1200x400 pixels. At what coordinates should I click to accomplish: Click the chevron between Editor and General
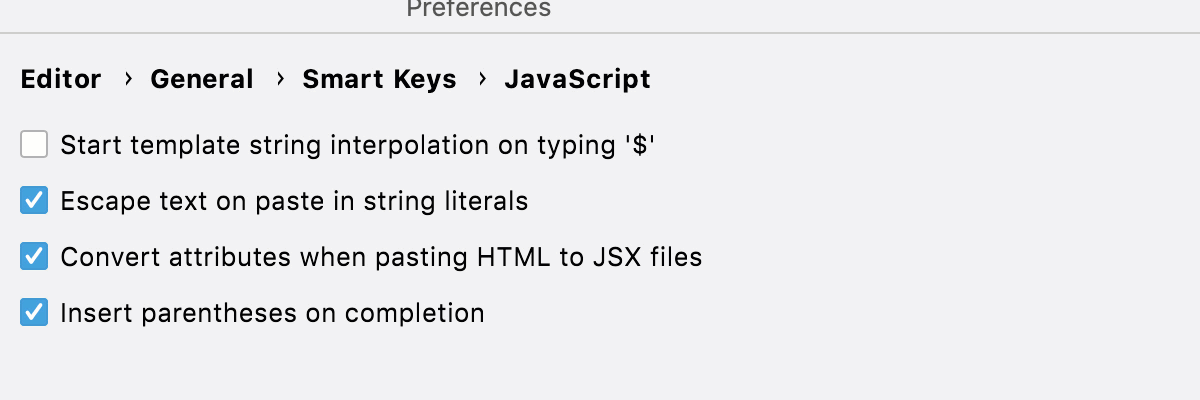pos(127,79)
